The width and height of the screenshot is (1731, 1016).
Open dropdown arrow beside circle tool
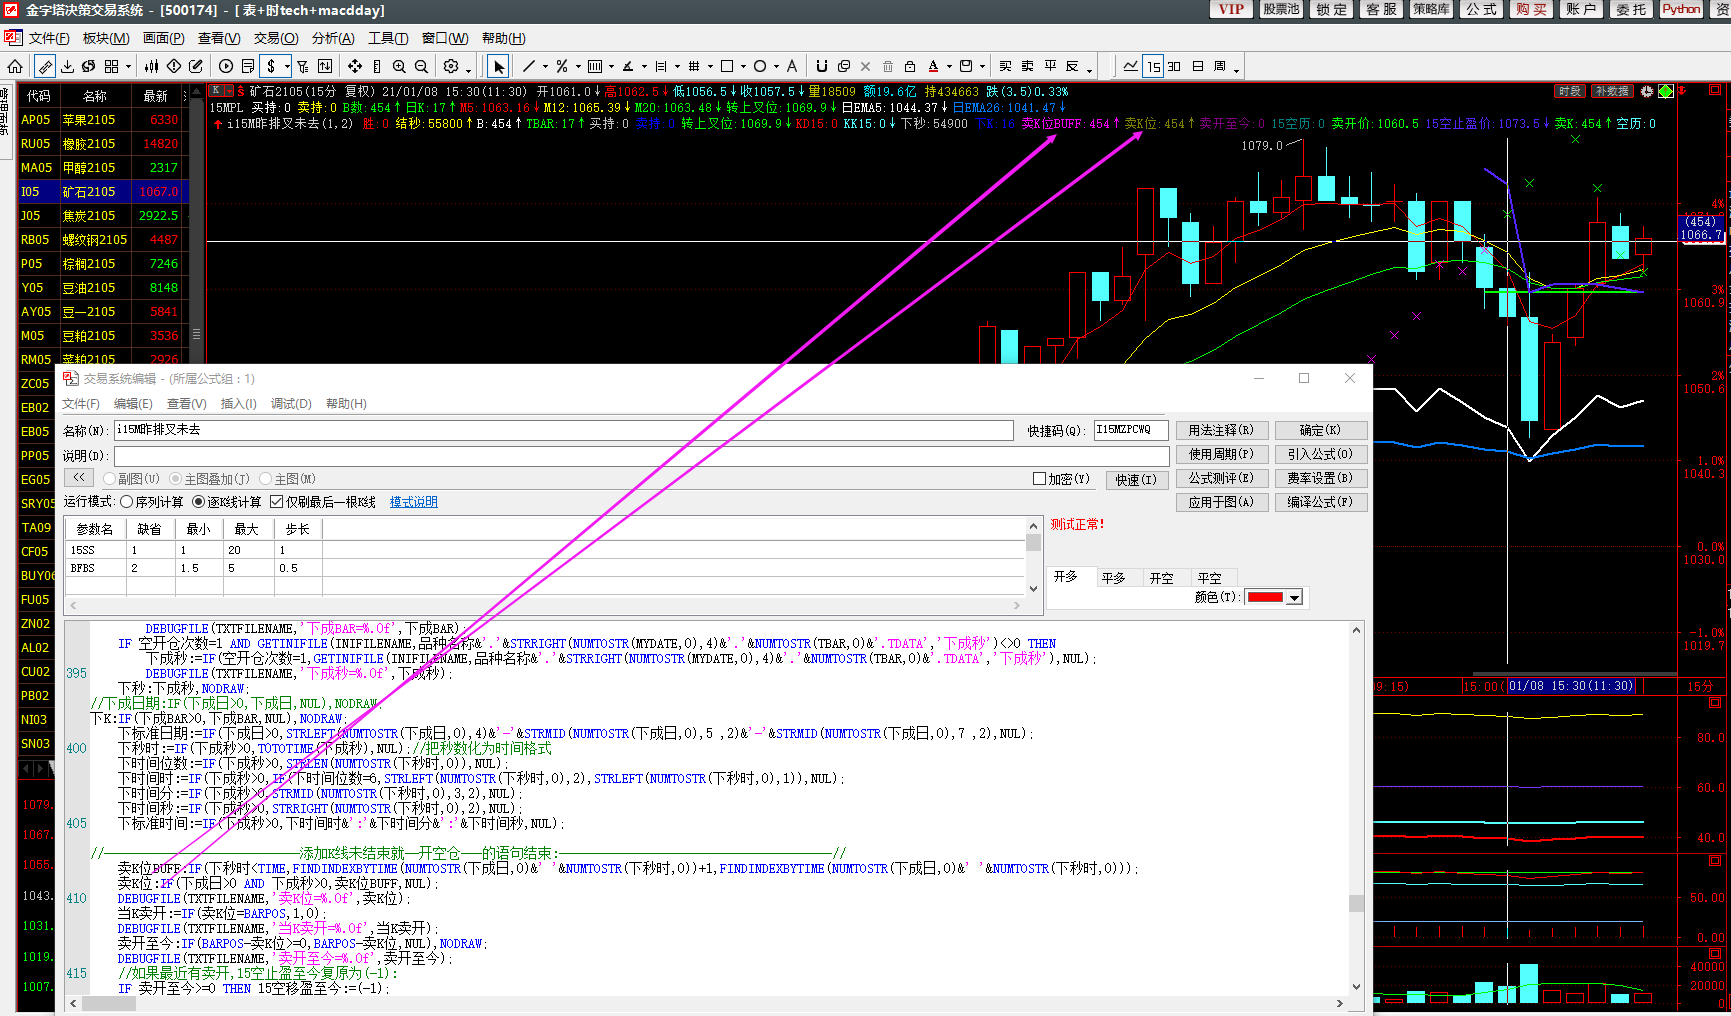coord(776,66)
